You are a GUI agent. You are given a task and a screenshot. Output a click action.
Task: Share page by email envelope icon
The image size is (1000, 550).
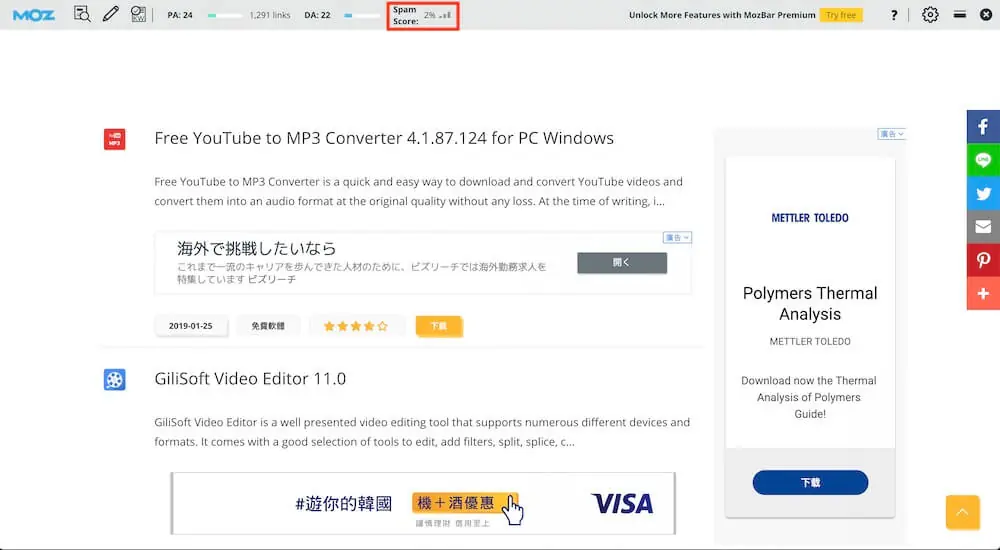(983, 227)
